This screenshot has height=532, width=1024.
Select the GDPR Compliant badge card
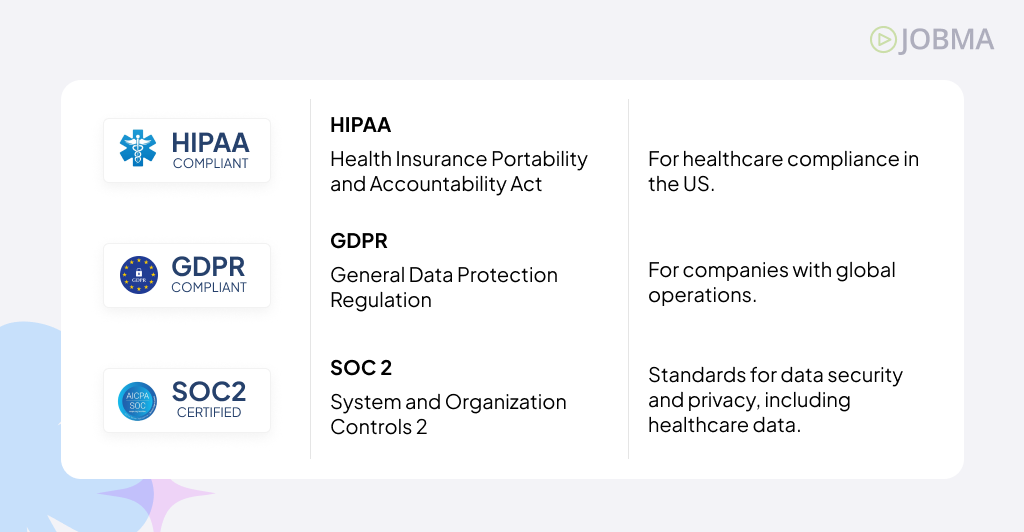[187, 275]
